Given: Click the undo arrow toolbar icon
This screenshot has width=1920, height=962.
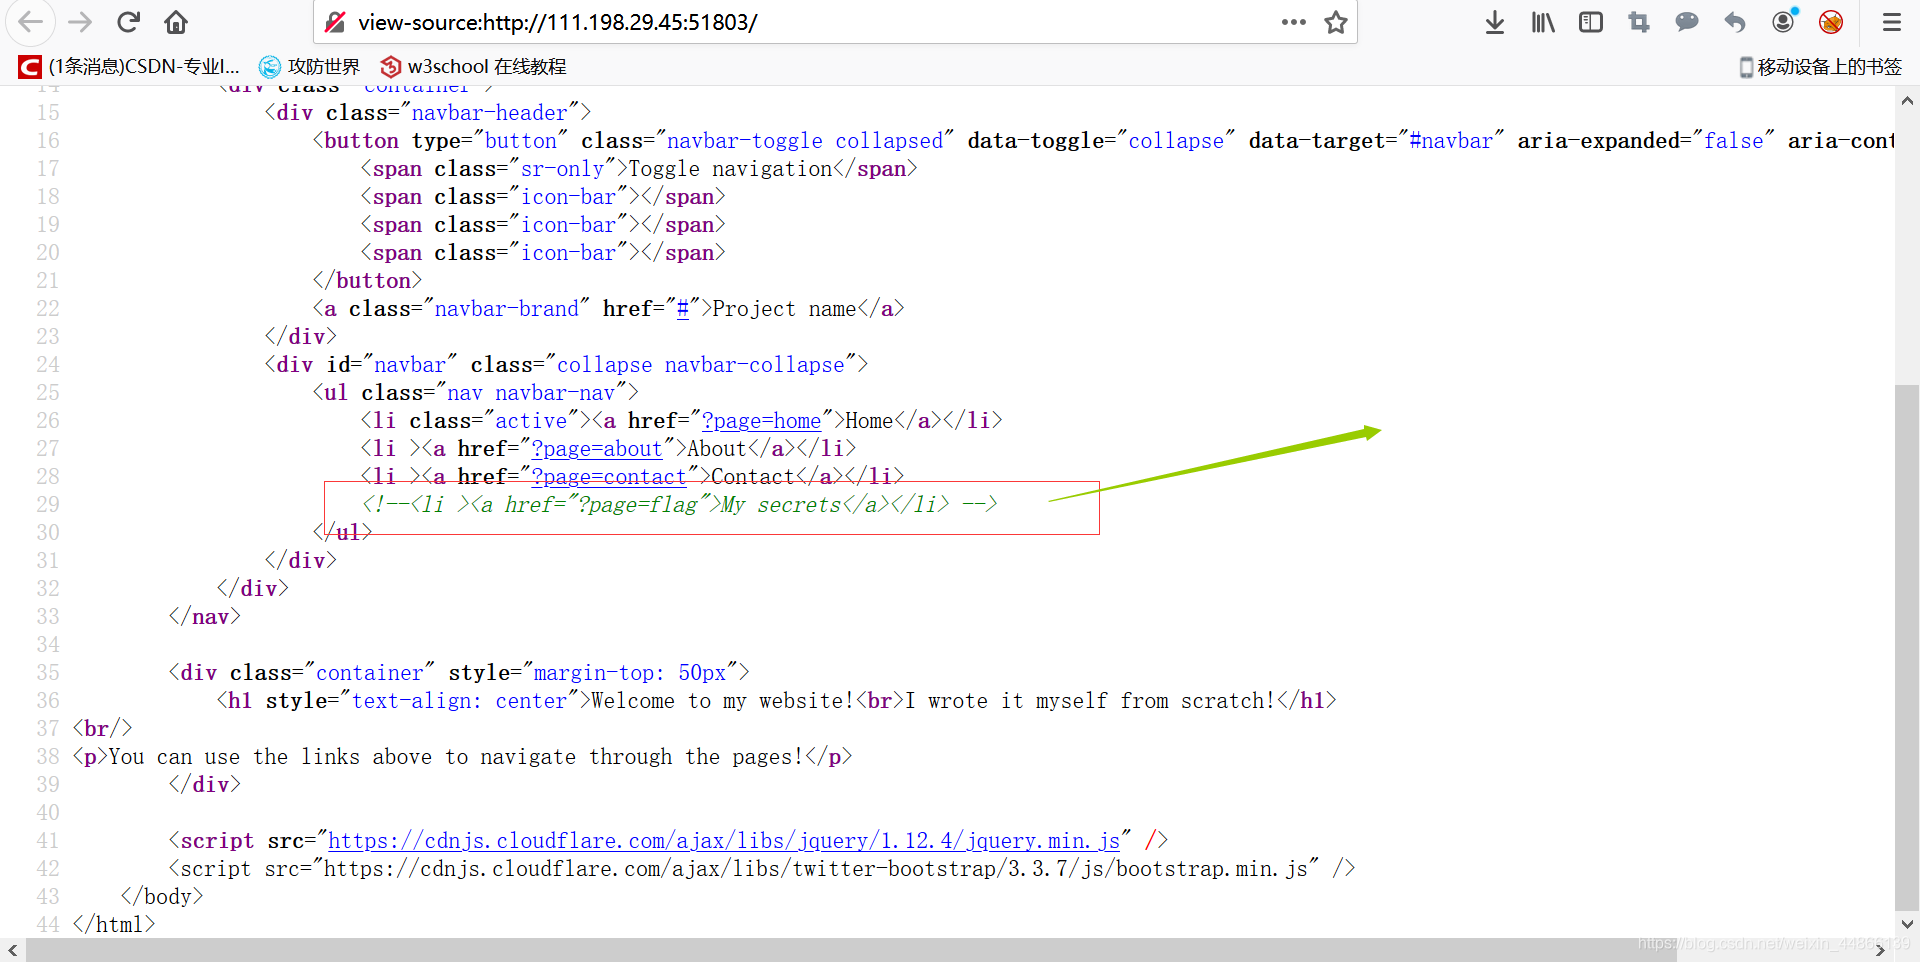Looking at the screenshot, I should tap(1735, 22).
